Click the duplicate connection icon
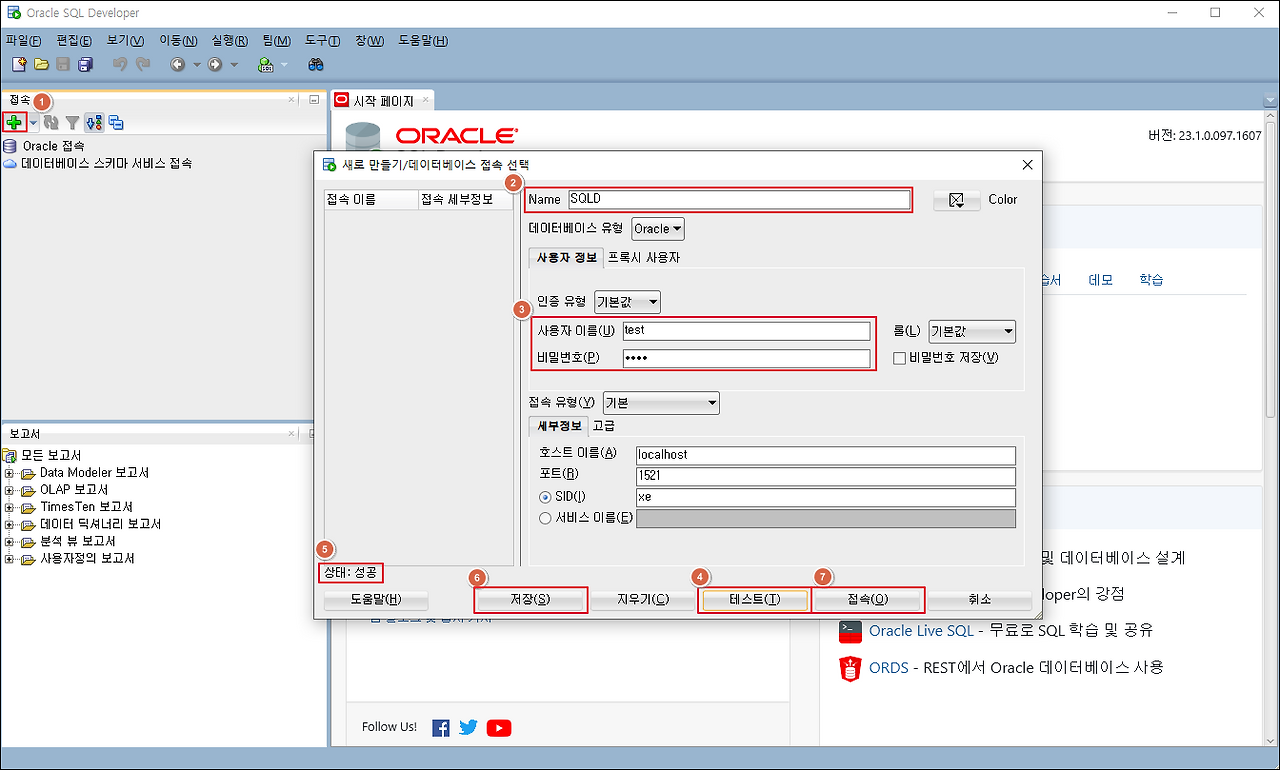 click(x=116, y=122)
